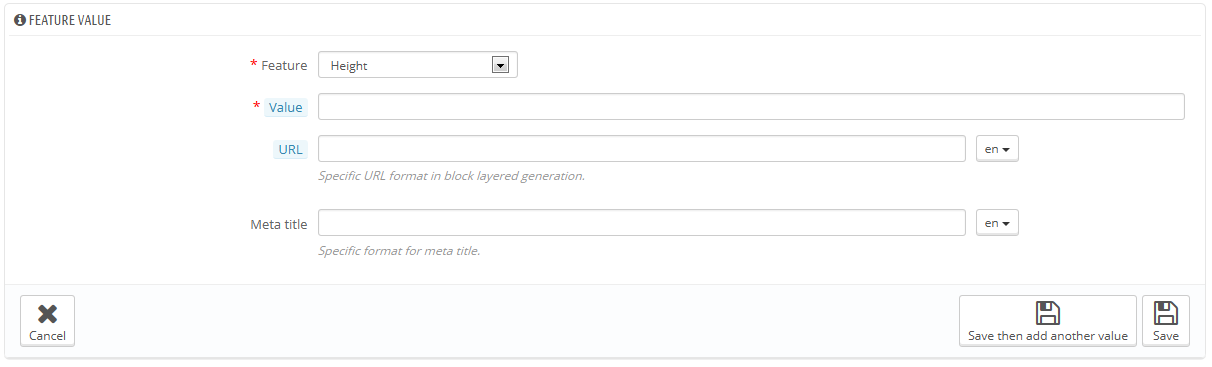Click the block layered generation help text
This screenshot has width=1212, height=367.
(451, 176)
